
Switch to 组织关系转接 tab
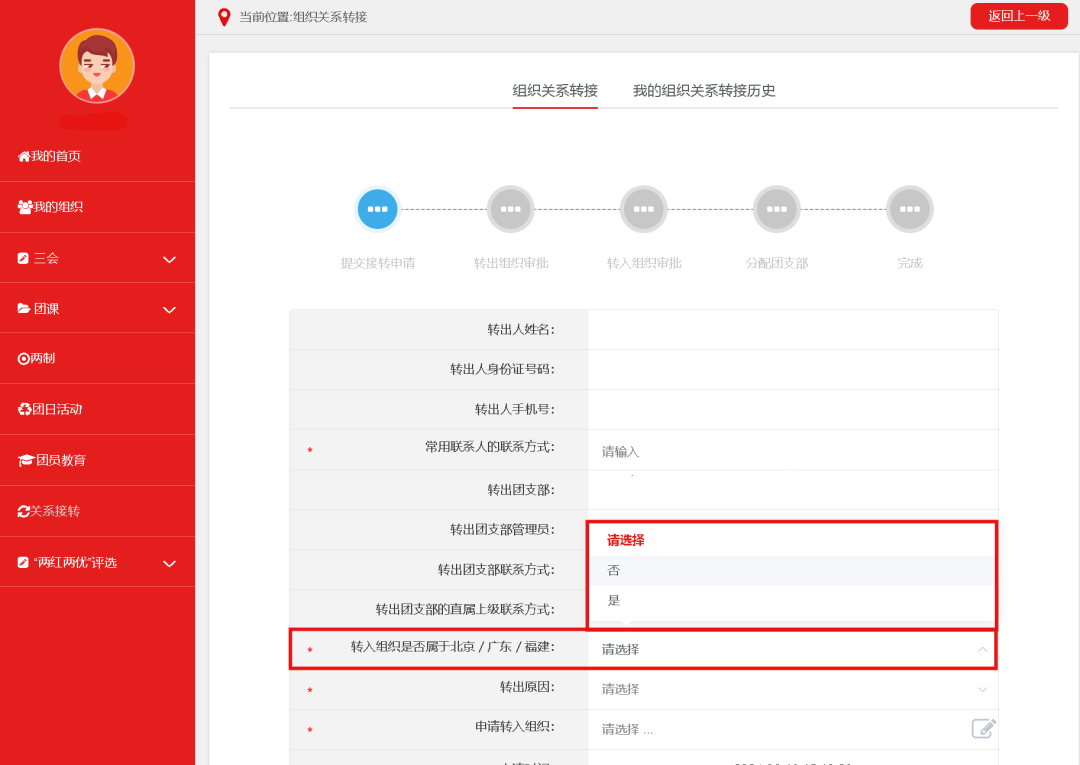(555, 91)
